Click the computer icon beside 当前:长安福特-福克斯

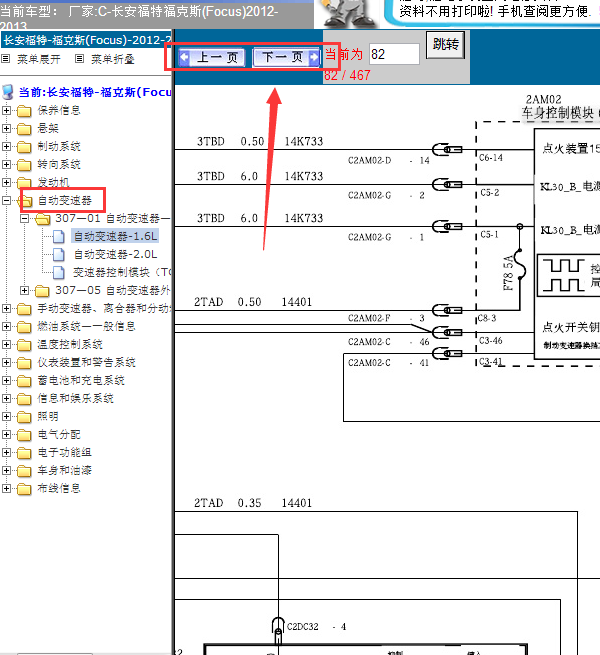(x=8, y=92)
